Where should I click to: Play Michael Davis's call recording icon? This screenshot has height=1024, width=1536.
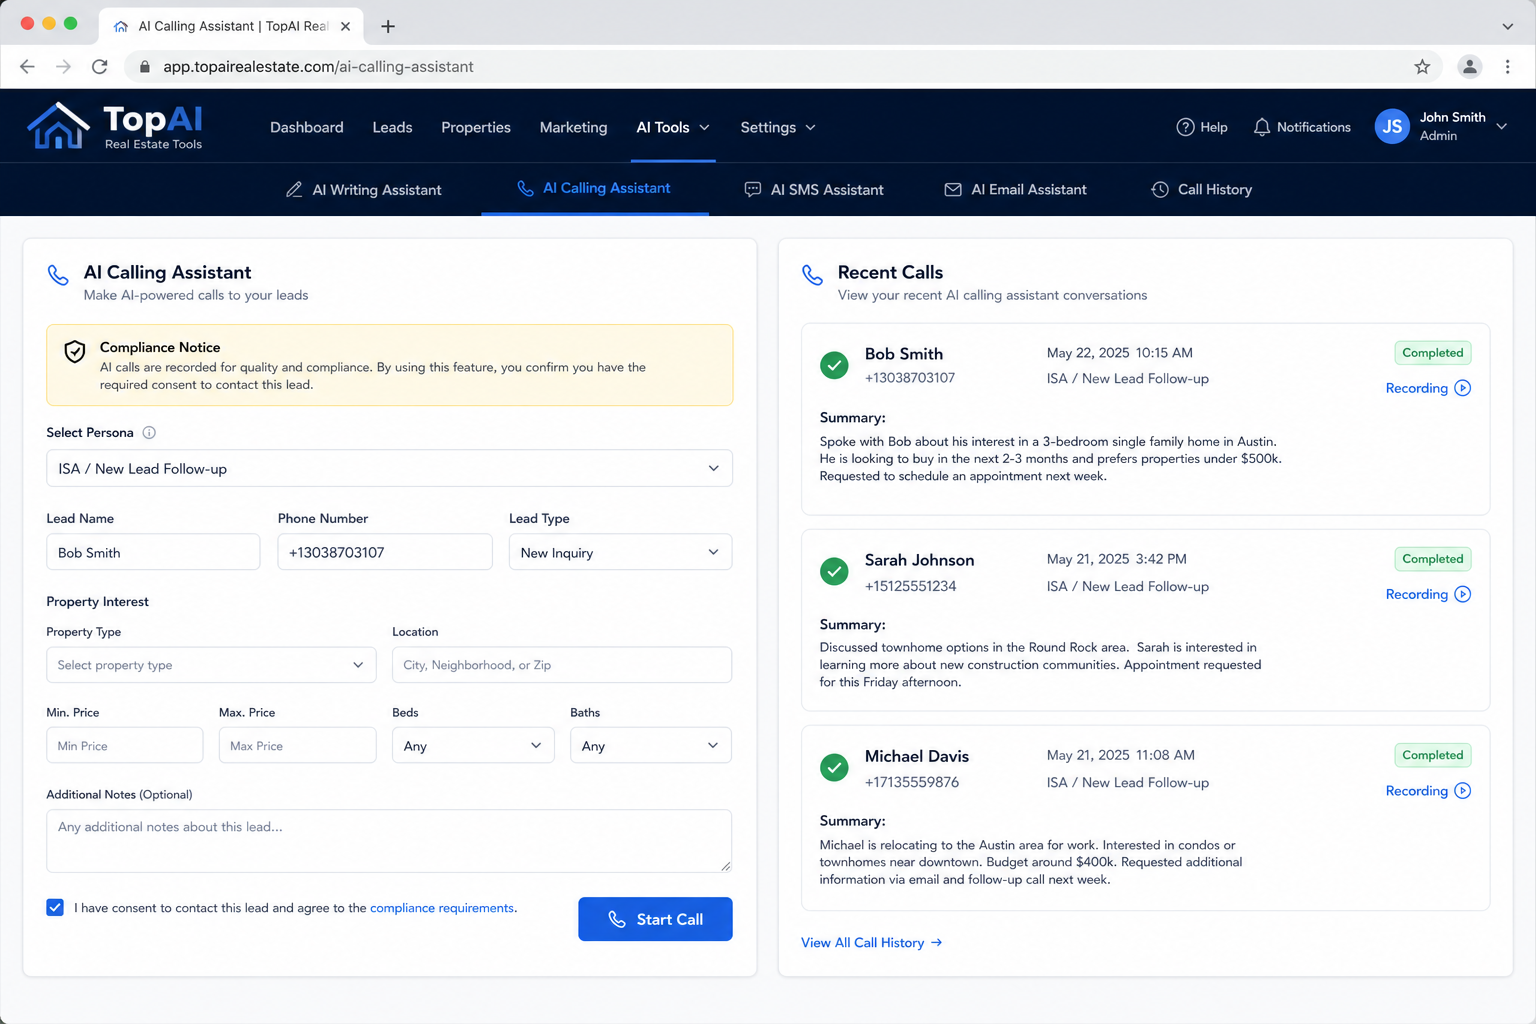(x=1462, y=791)
